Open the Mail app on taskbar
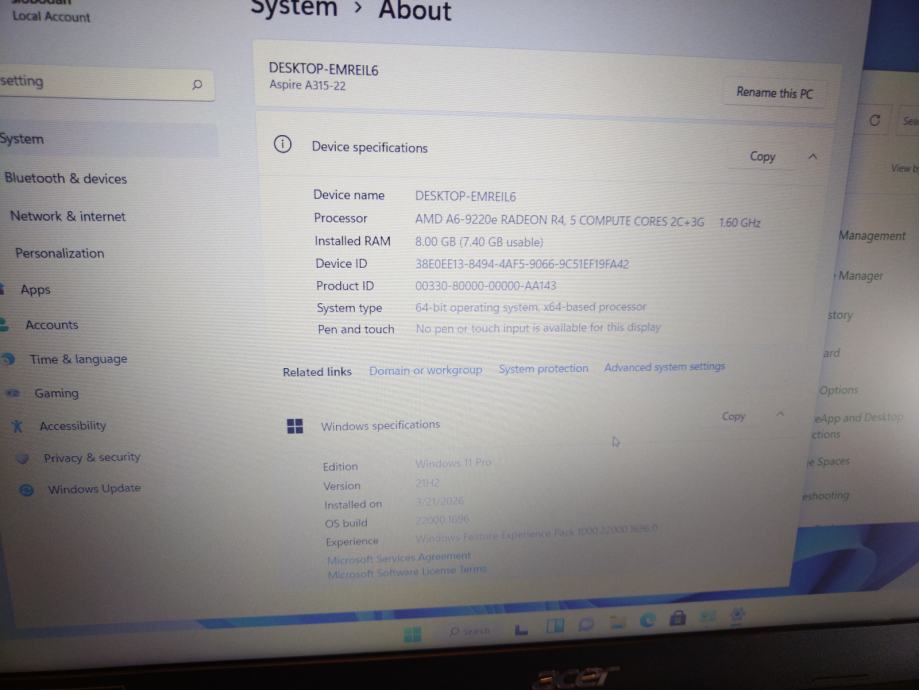The image size is (919, 690). [708, 616]
